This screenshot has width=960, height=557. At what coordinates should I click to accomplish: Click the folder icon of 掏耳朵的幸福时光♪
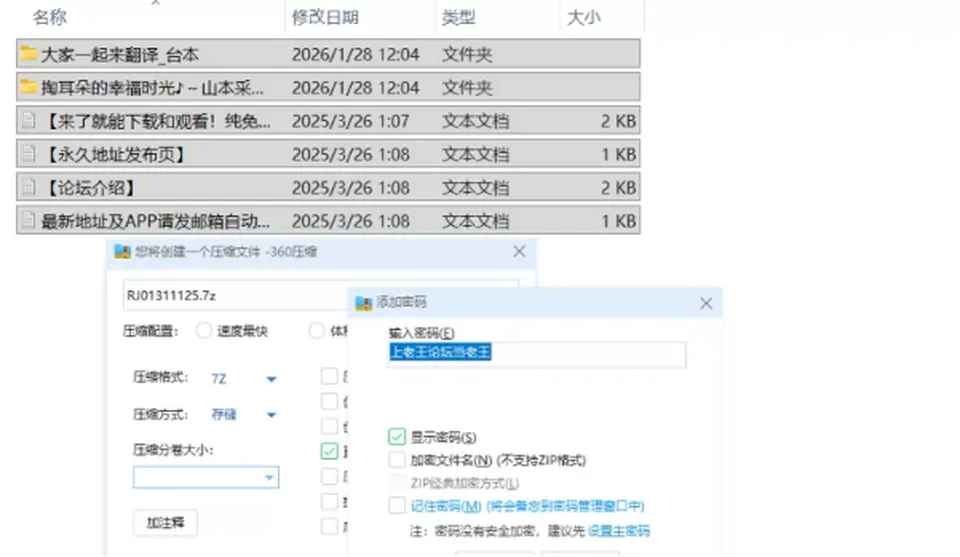(x=28, y=86)
